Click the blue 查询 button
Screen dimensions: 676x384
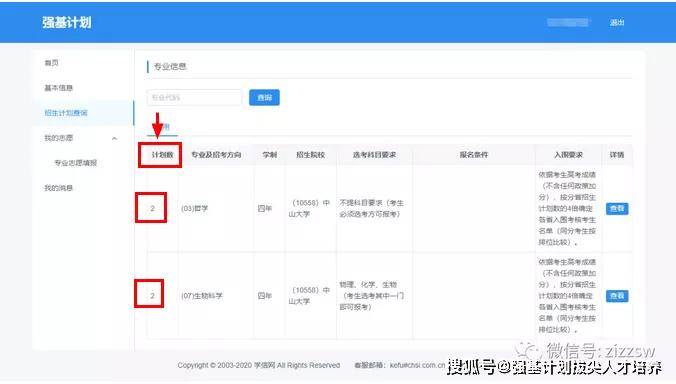coord(264,98)
